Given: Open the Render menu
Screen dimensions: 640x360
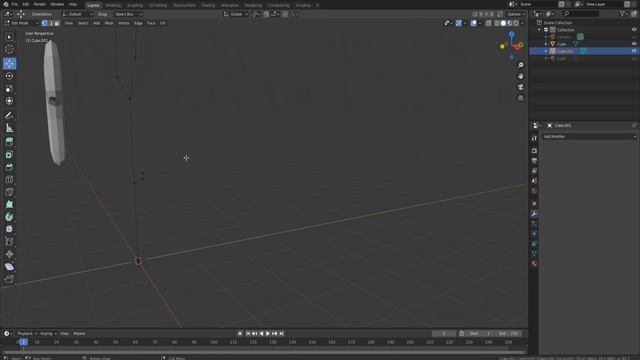Looking at the screenshot, I should 40,4.
